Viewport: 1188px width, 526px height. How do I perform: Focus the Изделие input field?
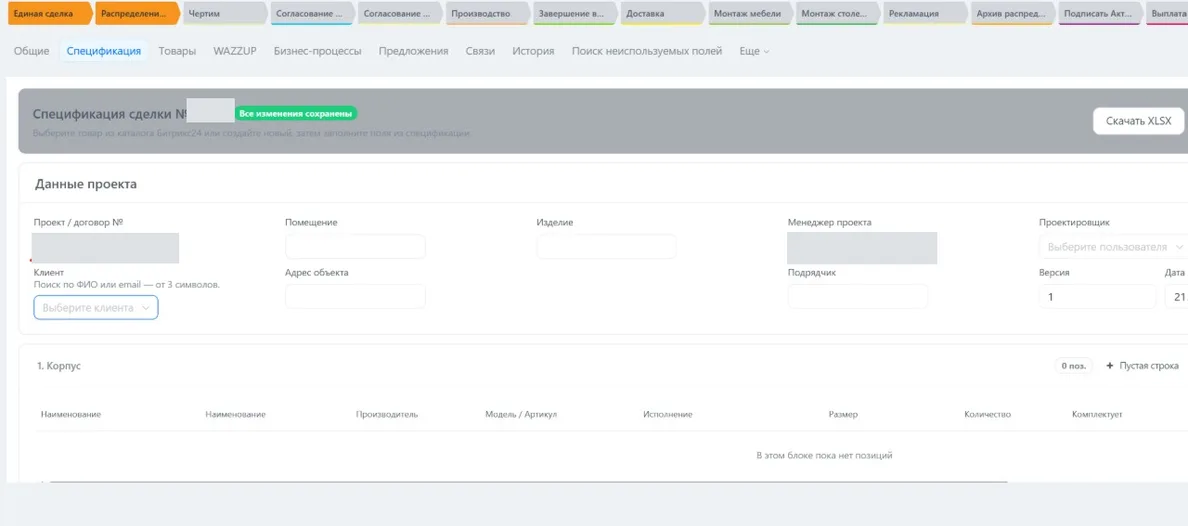coord(607,246)
